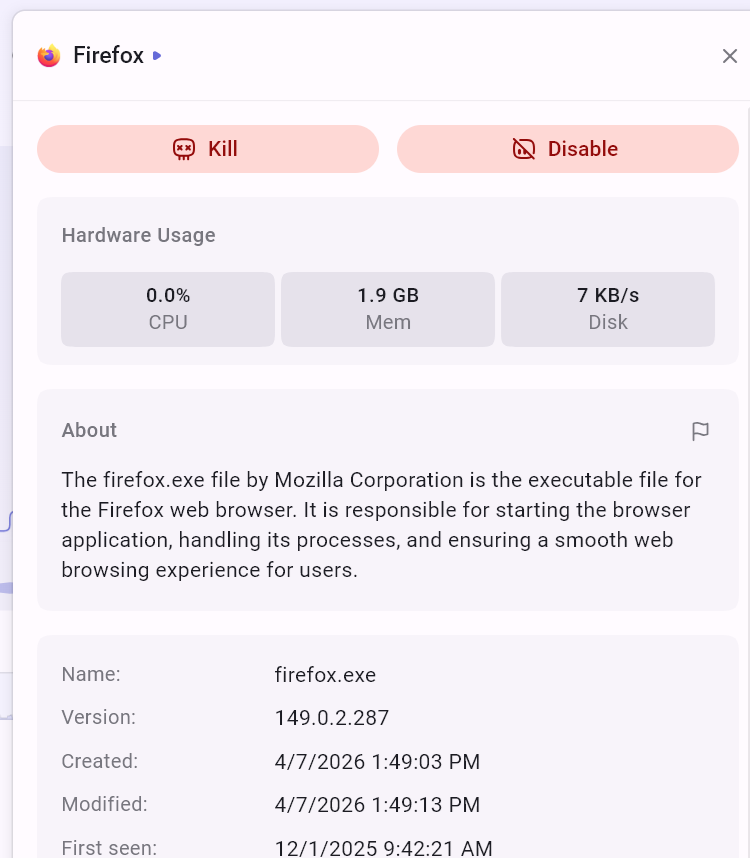The image size is (750, 858).
Task: Click the About section heading
Action: coord(89,430)
